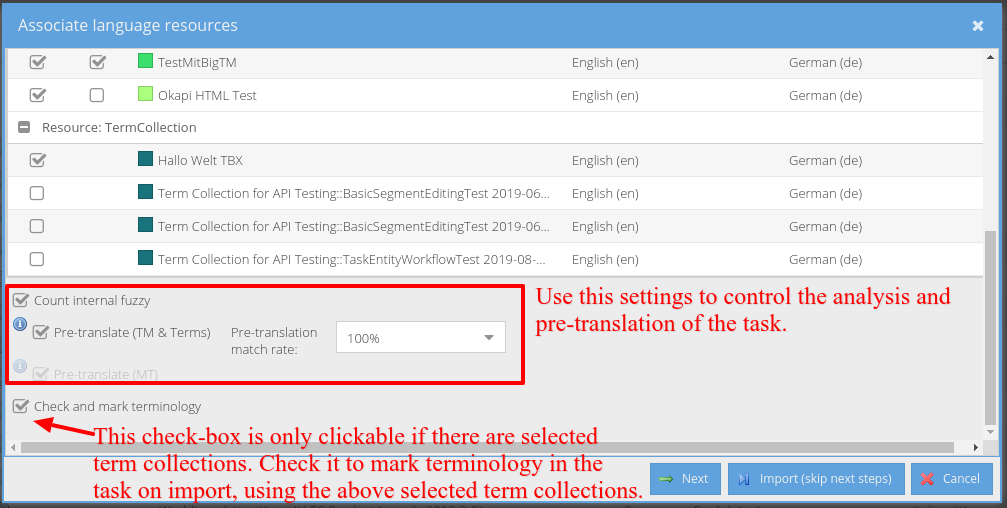
Task: Click the green color icon of TestMitBigTM
Action: (145, 62)
